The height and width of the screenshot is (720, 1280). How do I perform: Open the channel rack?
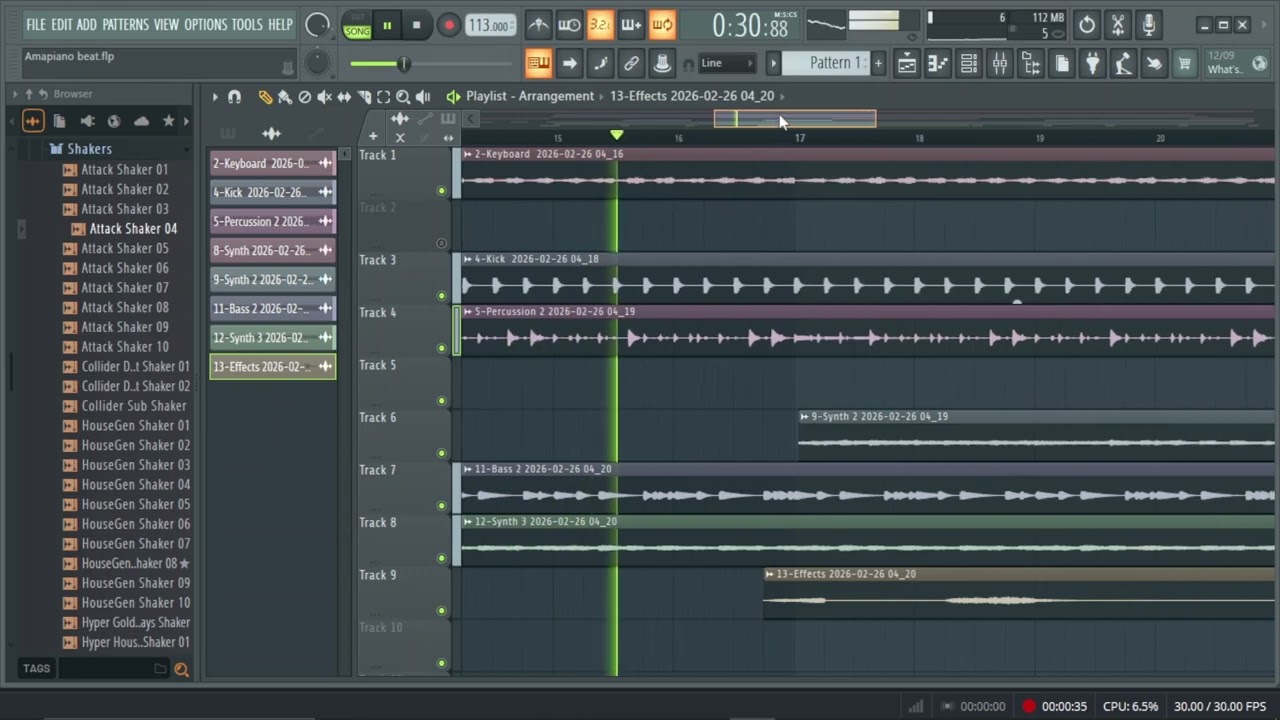(x=969, y=64)
